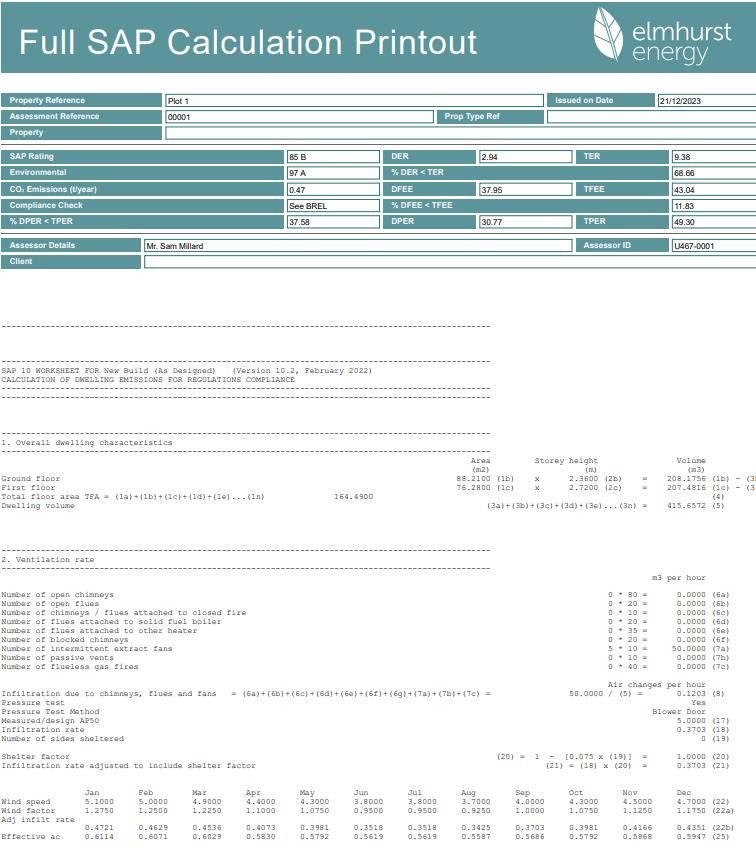Screen dimensions: 756x846
Task: Click the empty Client field
Action: (450, 262)
